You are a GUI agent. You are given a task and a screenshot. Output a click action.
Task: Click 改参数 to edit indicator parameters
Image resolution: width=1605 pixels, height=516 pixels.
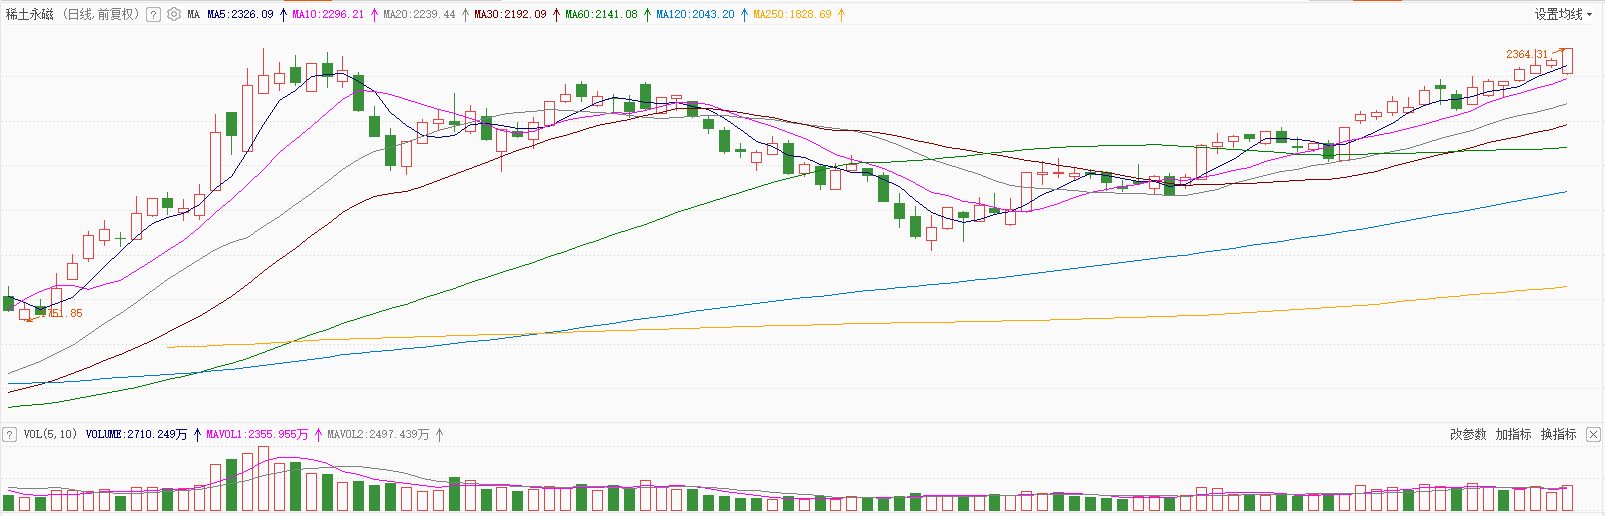(1468, 434)
